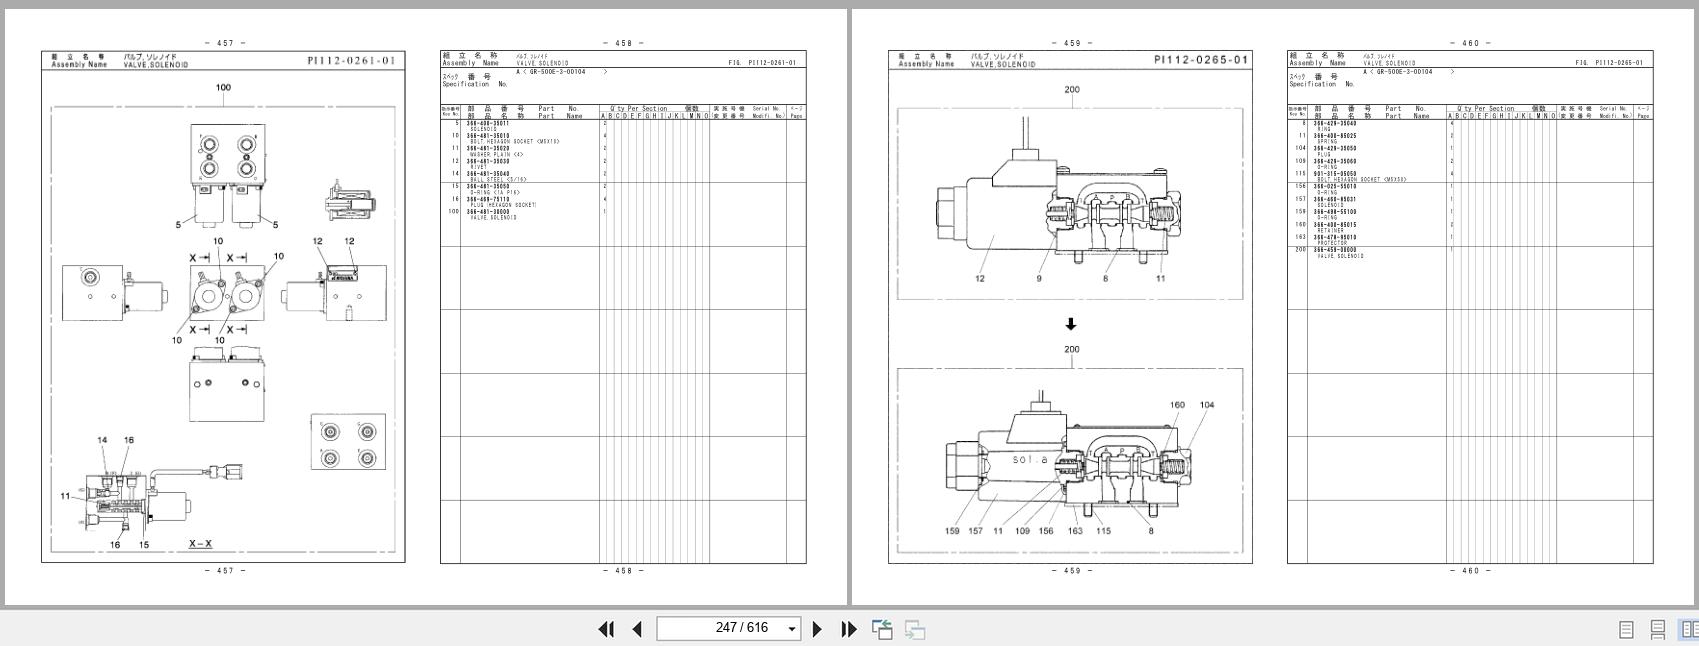
Task: Click callout 104 on the valve drawing
Action: point(1206,405)
